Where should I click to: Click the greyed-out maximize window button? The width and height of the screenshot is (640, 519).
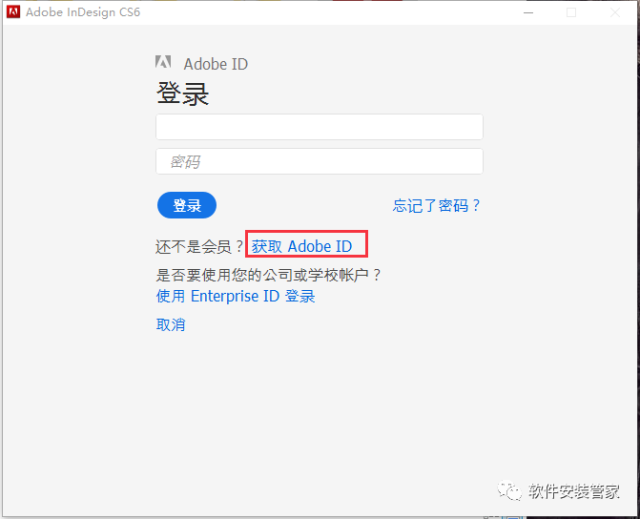coord(571,13)
